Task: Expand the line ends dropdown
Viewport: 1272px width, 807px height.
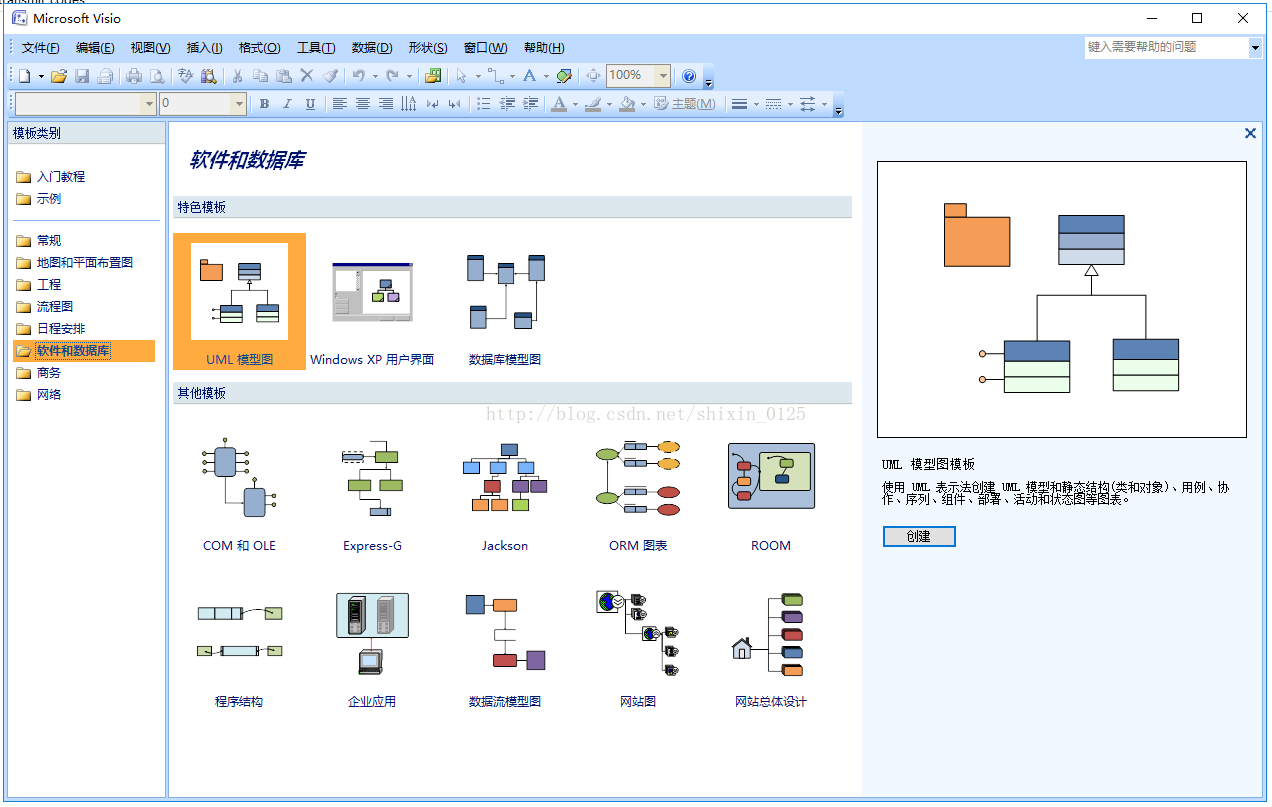Action: [824, 104]
